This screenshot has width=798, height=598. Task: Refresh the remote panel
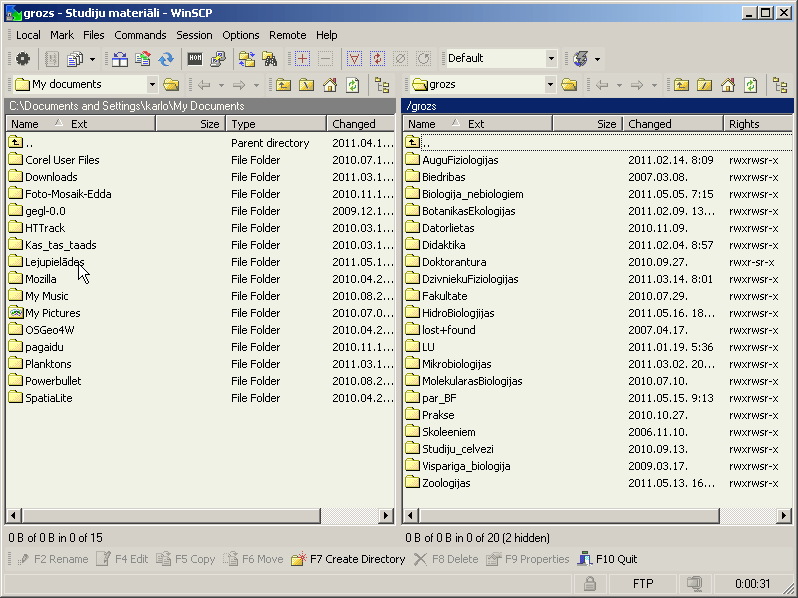click(751, 84)
